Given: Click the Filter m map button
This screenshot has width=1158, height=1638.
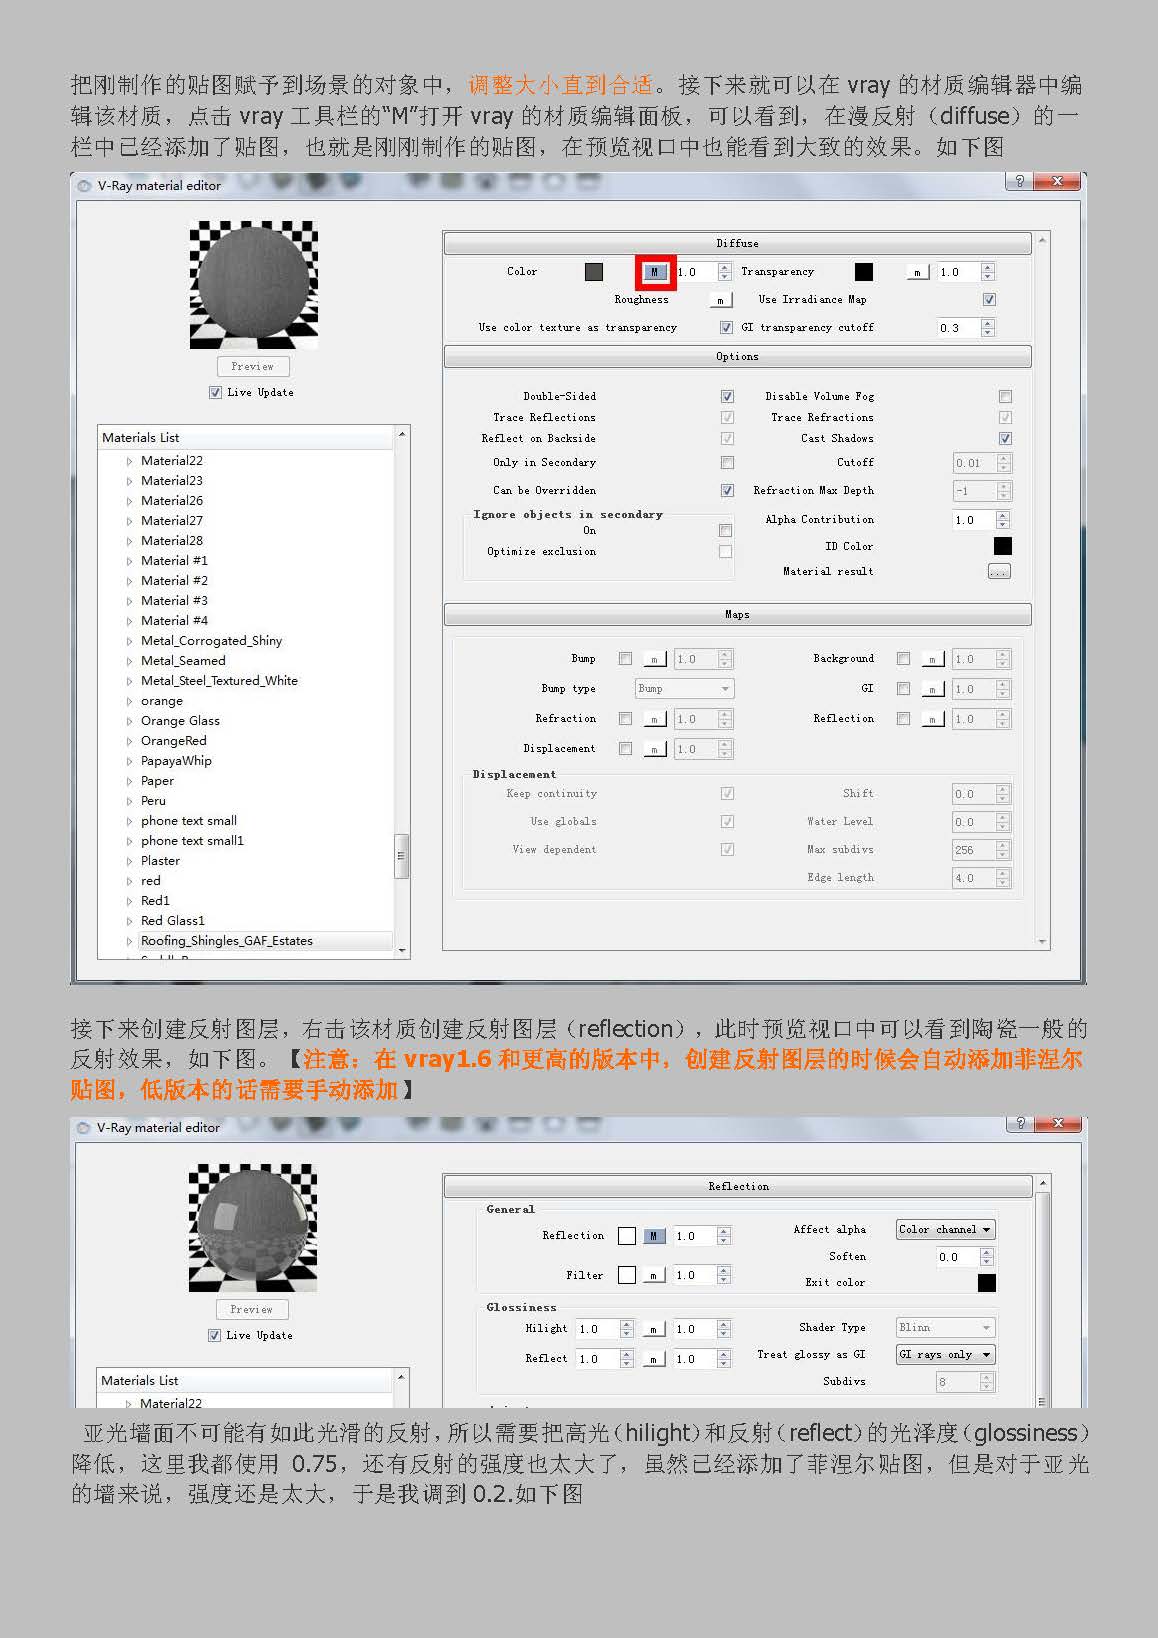Looking at the screenshot, I should pos(654,1275).
